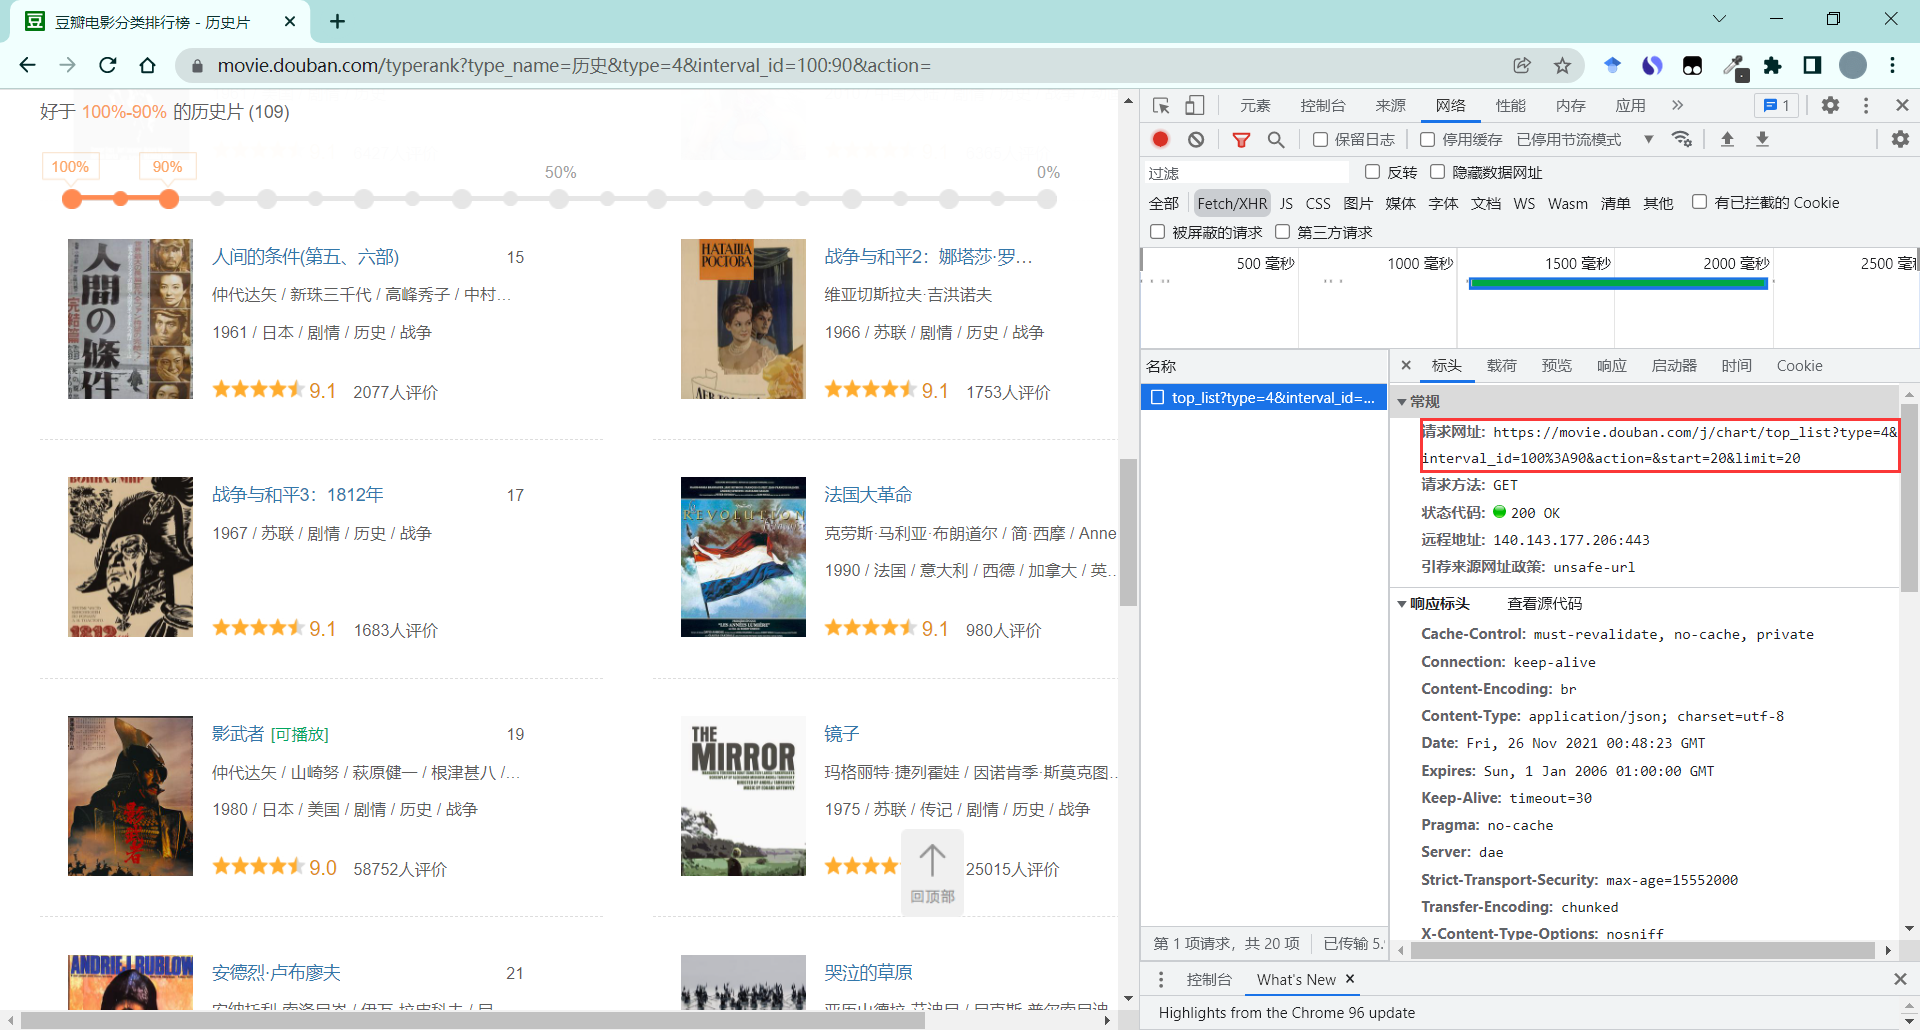Open the Chrome profile avatar

(1853, 65)
